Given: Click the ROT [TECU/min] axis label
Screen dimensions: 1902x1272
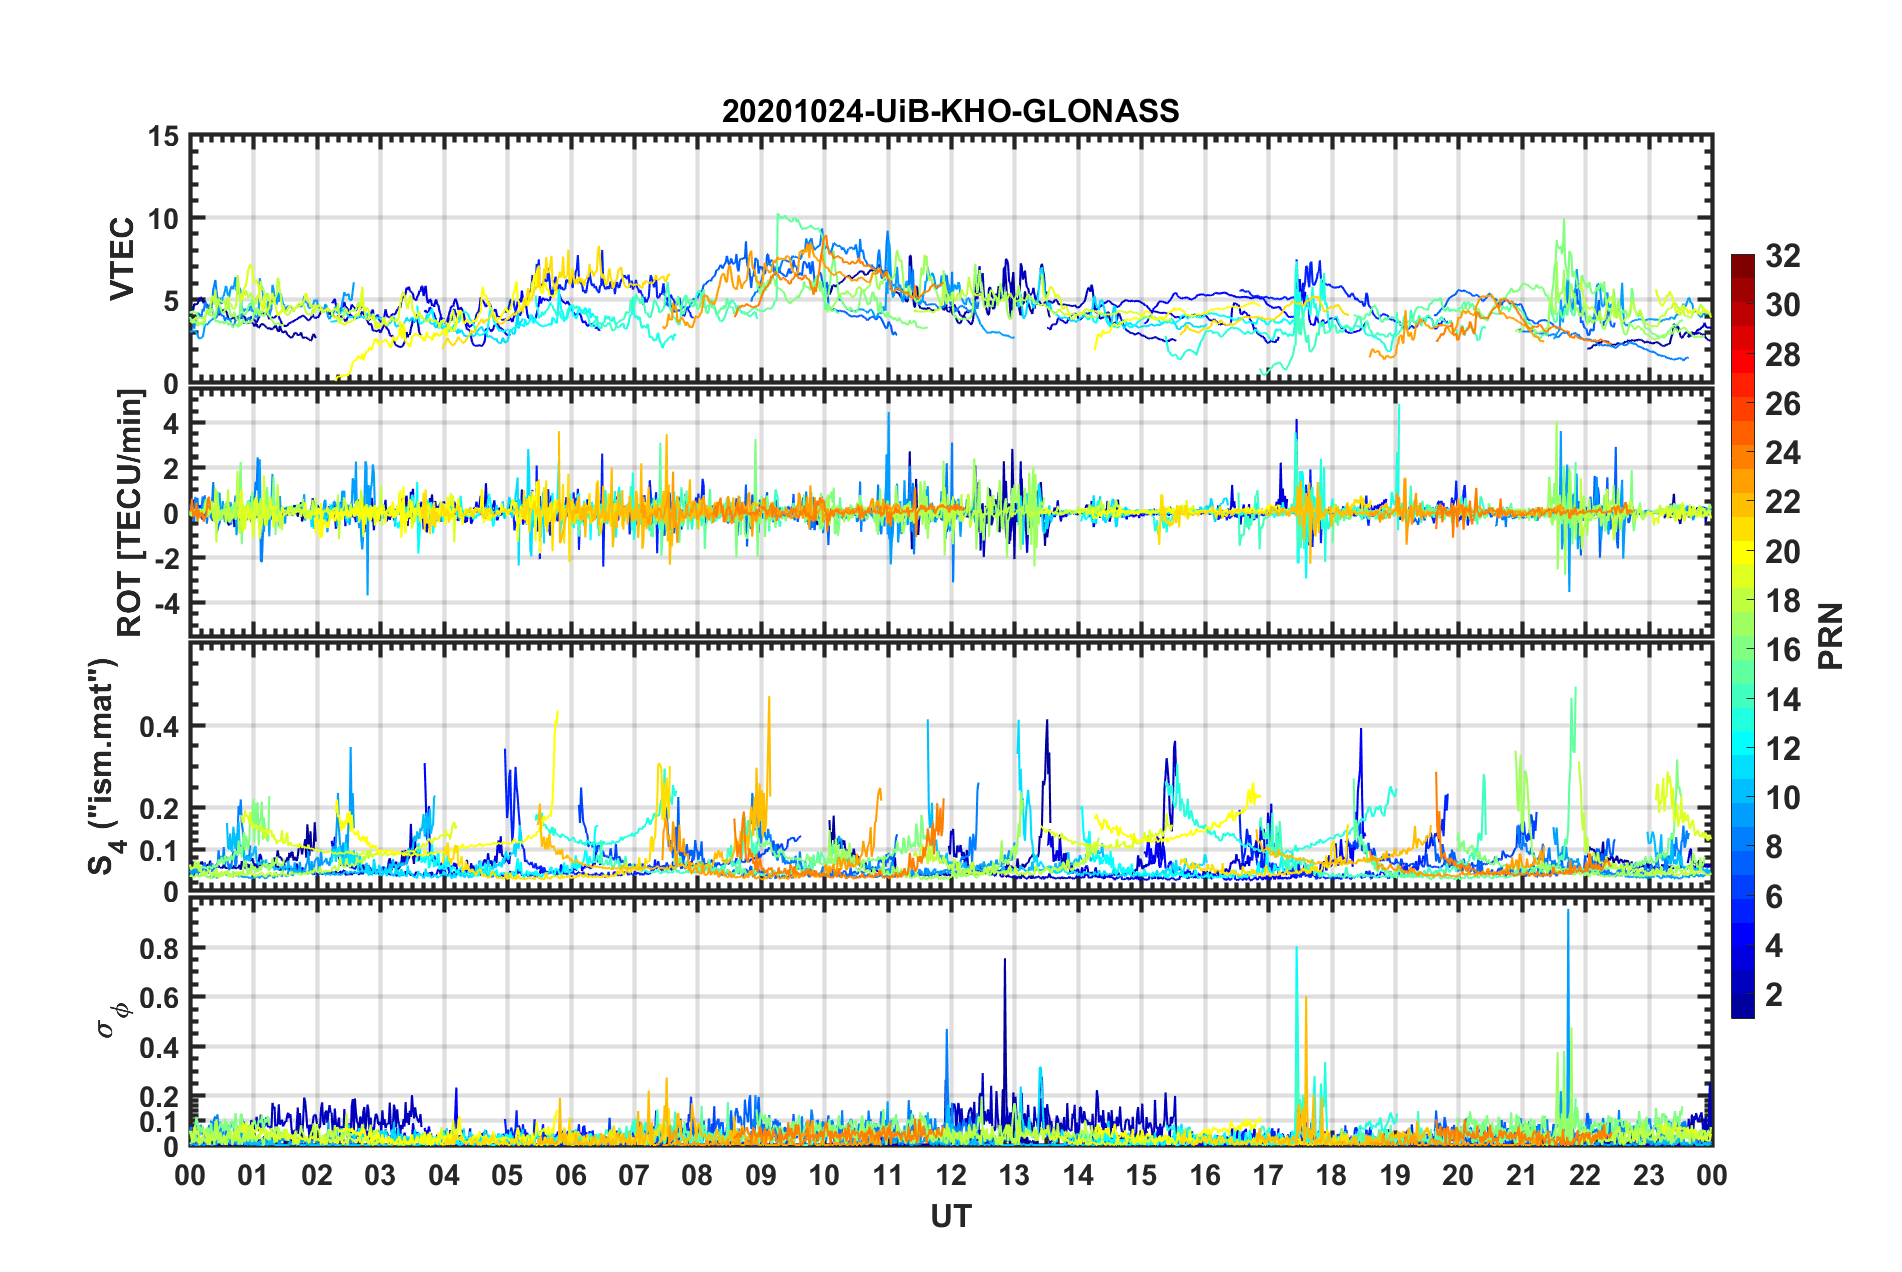Looking at the screenshot, I should coord(129,513).
